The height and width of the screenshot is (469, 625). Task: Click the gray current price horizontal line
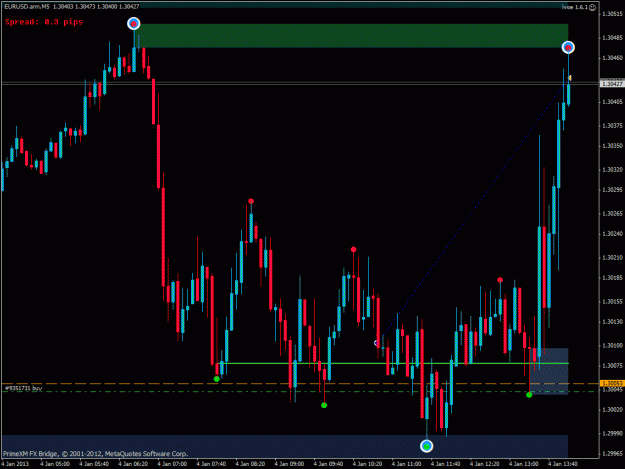tap(300, 83)
